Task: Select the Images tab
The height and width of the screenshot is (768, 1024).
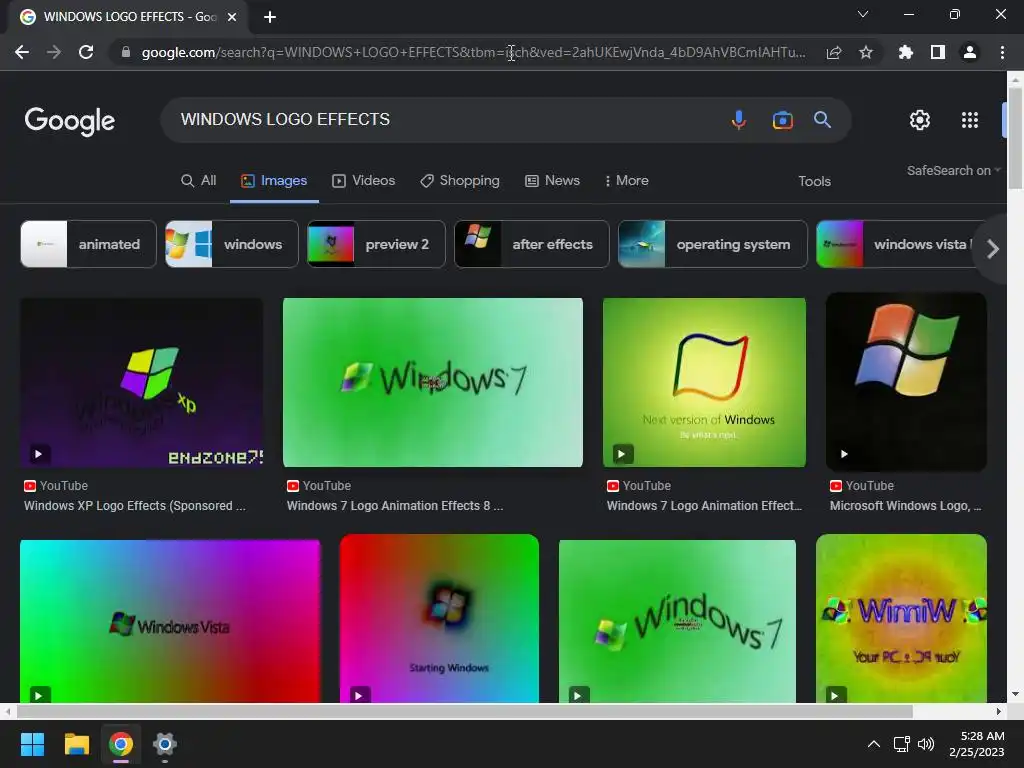Action: pyautogui.click(x=274, y=181)
